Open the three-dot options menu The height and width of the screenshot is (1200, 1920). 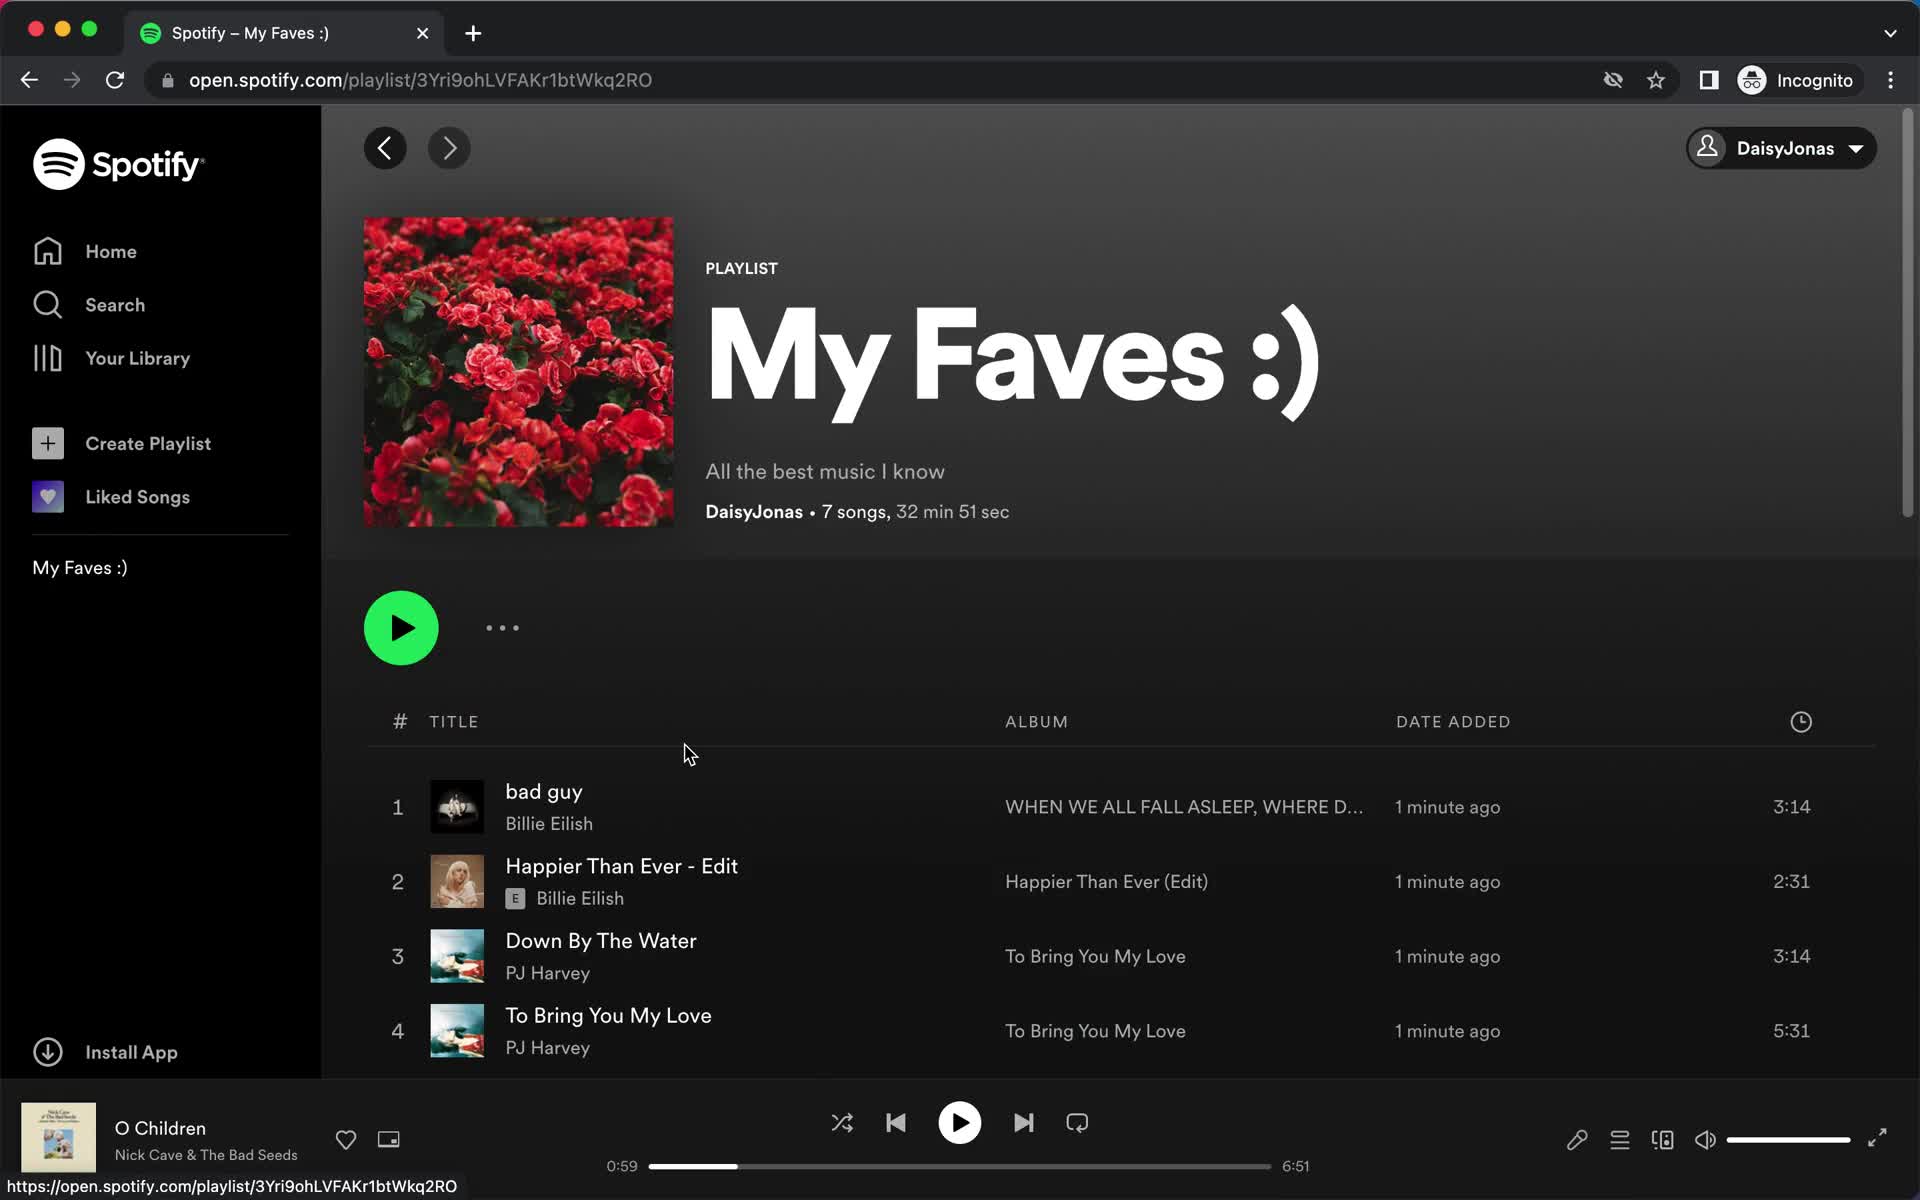pos(502,628)
